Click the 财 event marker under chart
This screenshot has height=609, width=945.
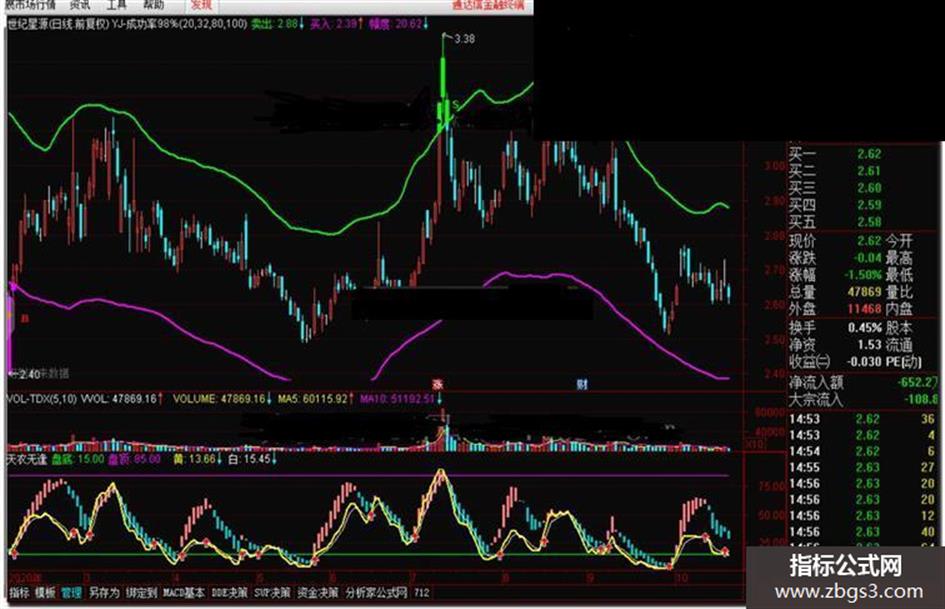(x=582, y=384)
